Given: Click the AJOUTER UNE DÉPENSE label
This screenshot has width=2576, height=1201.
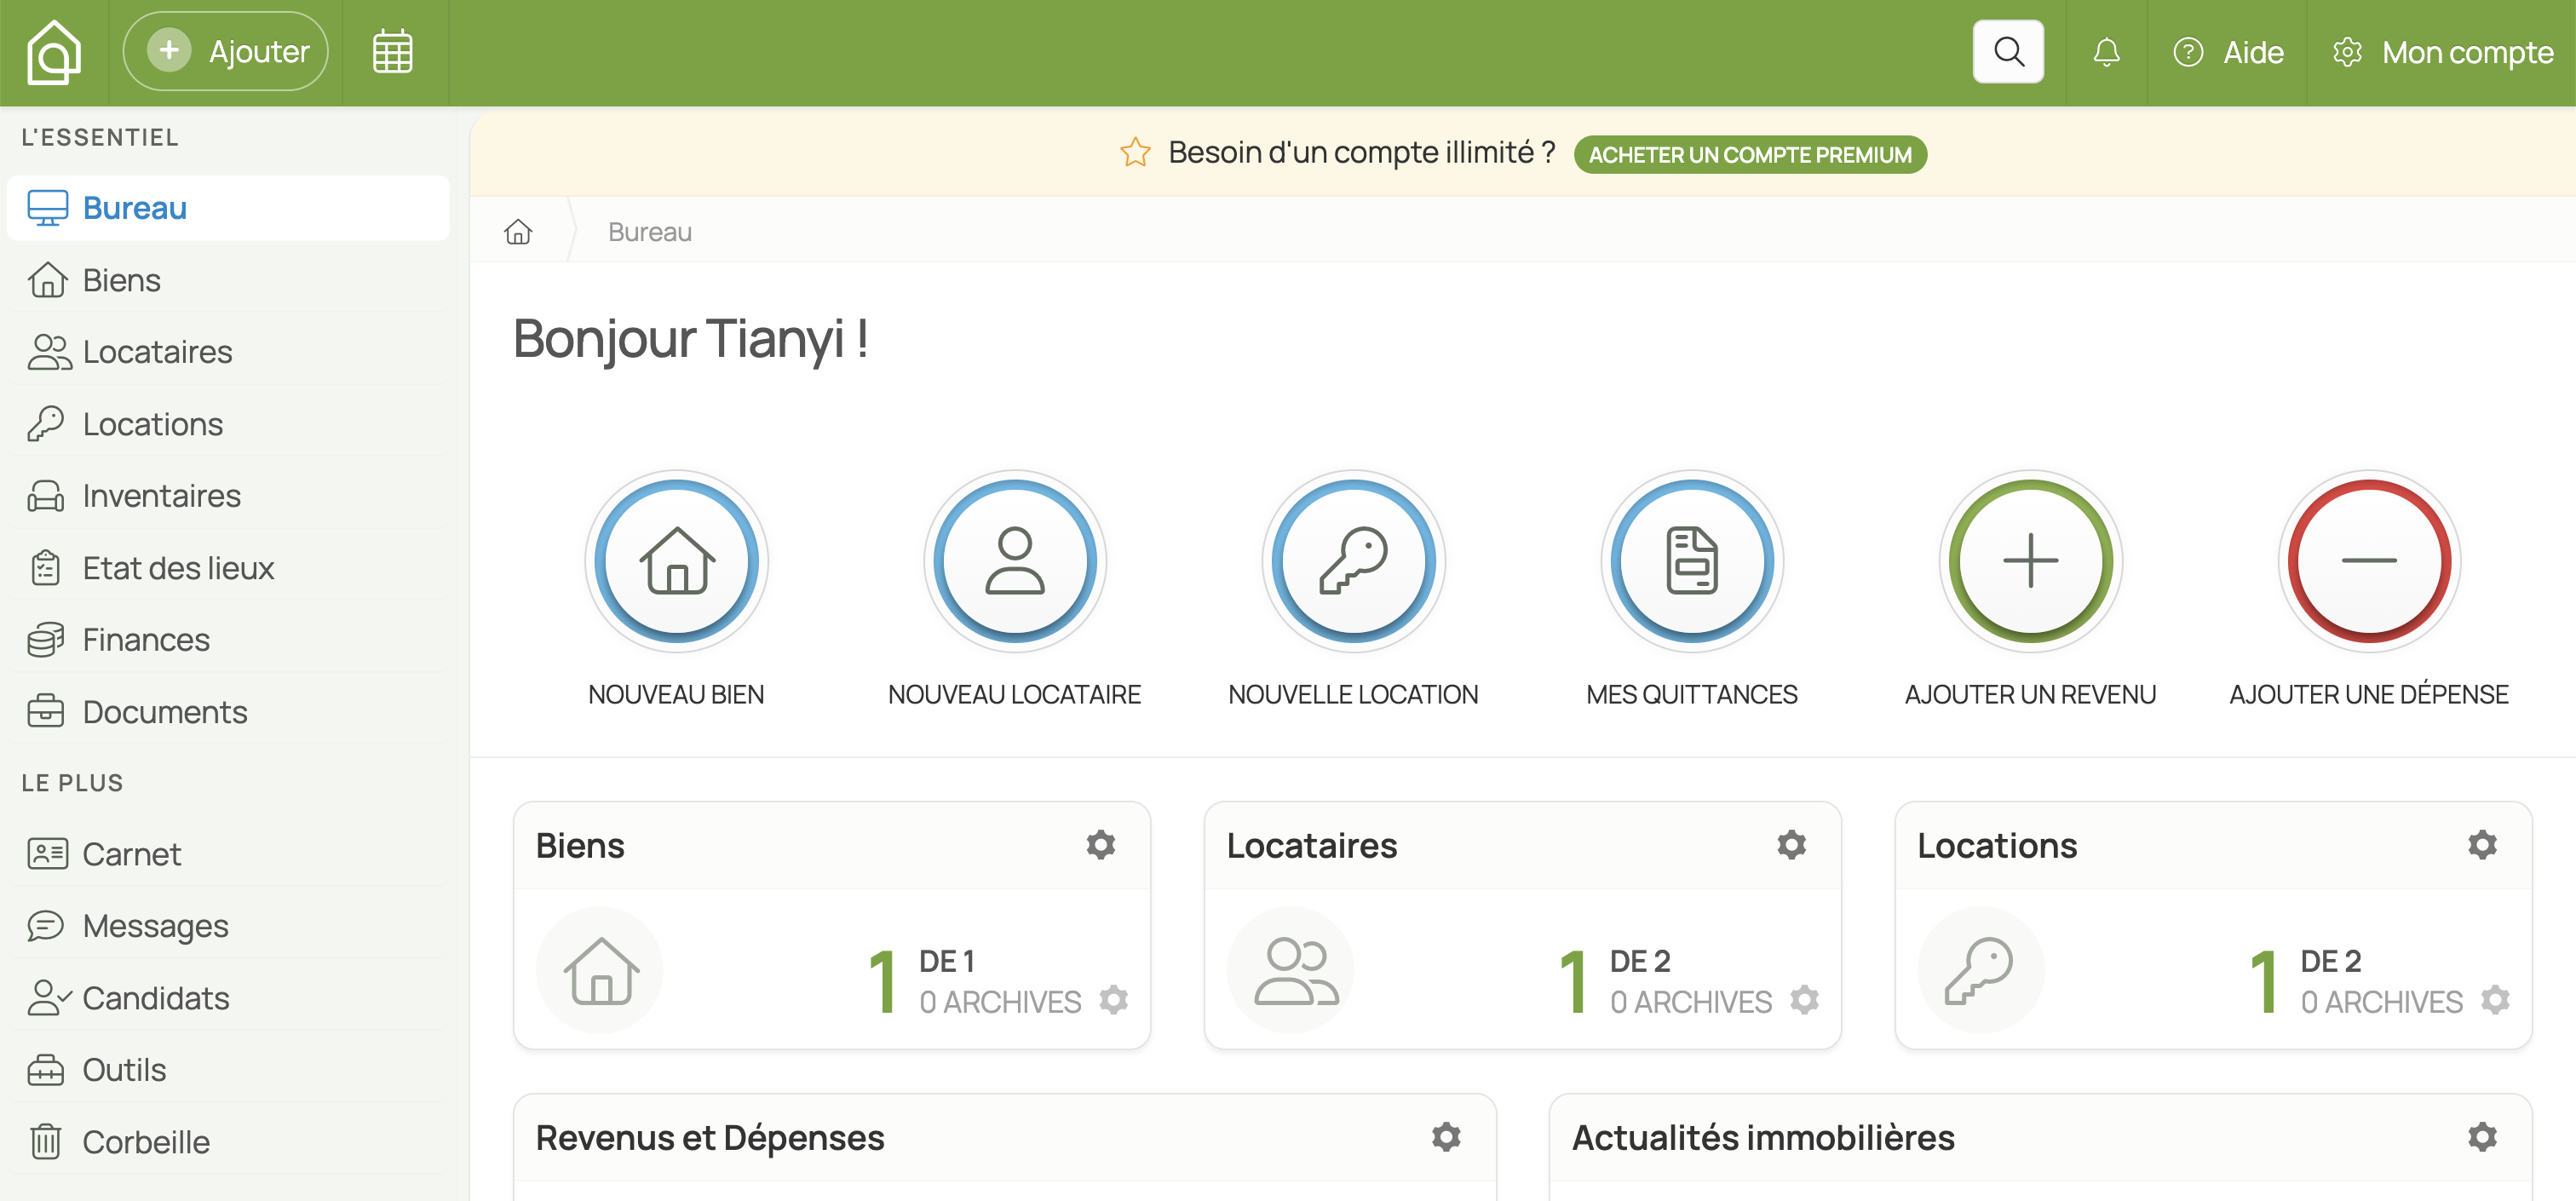Looking at the screenshot, I should point(2370,695).
